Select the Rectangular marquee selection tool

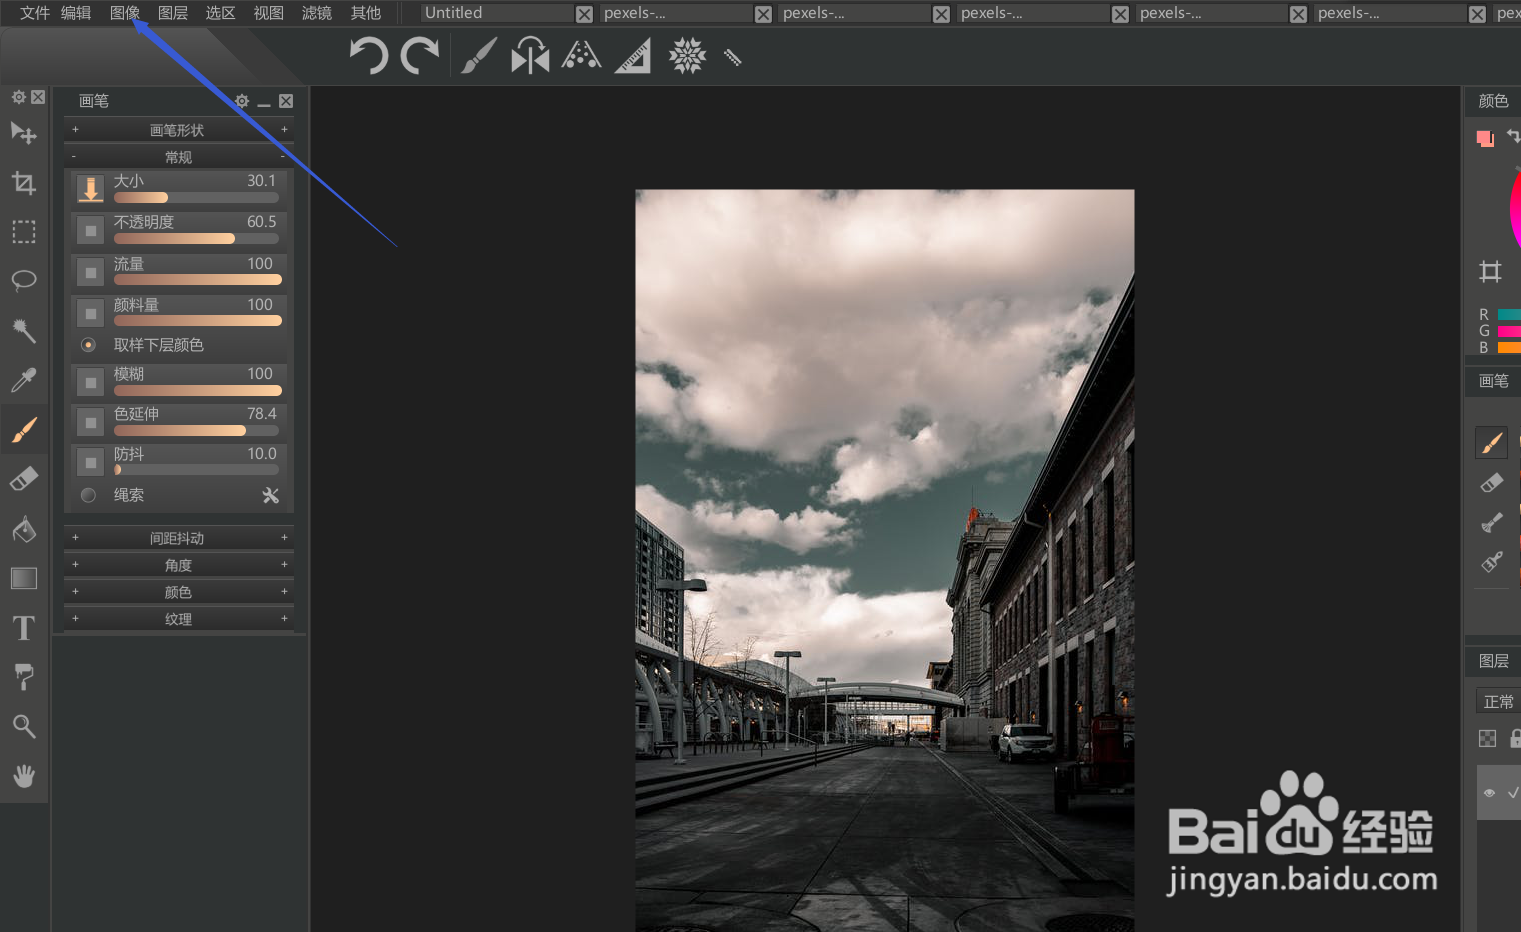(24, 232)
